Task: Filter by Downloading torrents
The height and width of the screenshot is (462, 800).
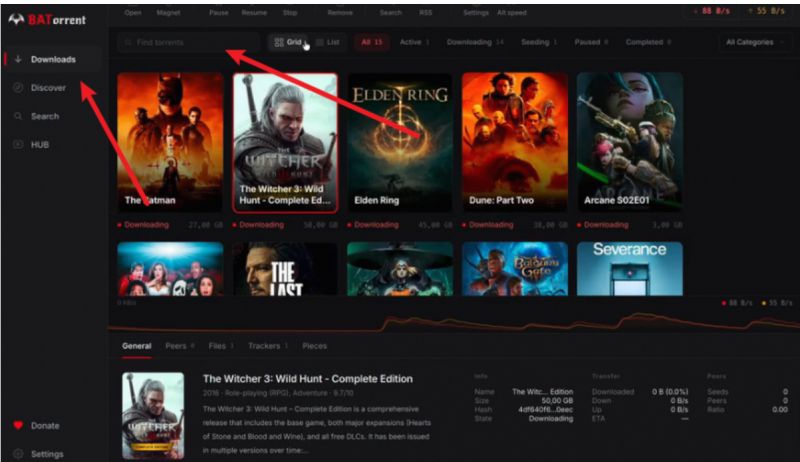Action: [475, 42]
